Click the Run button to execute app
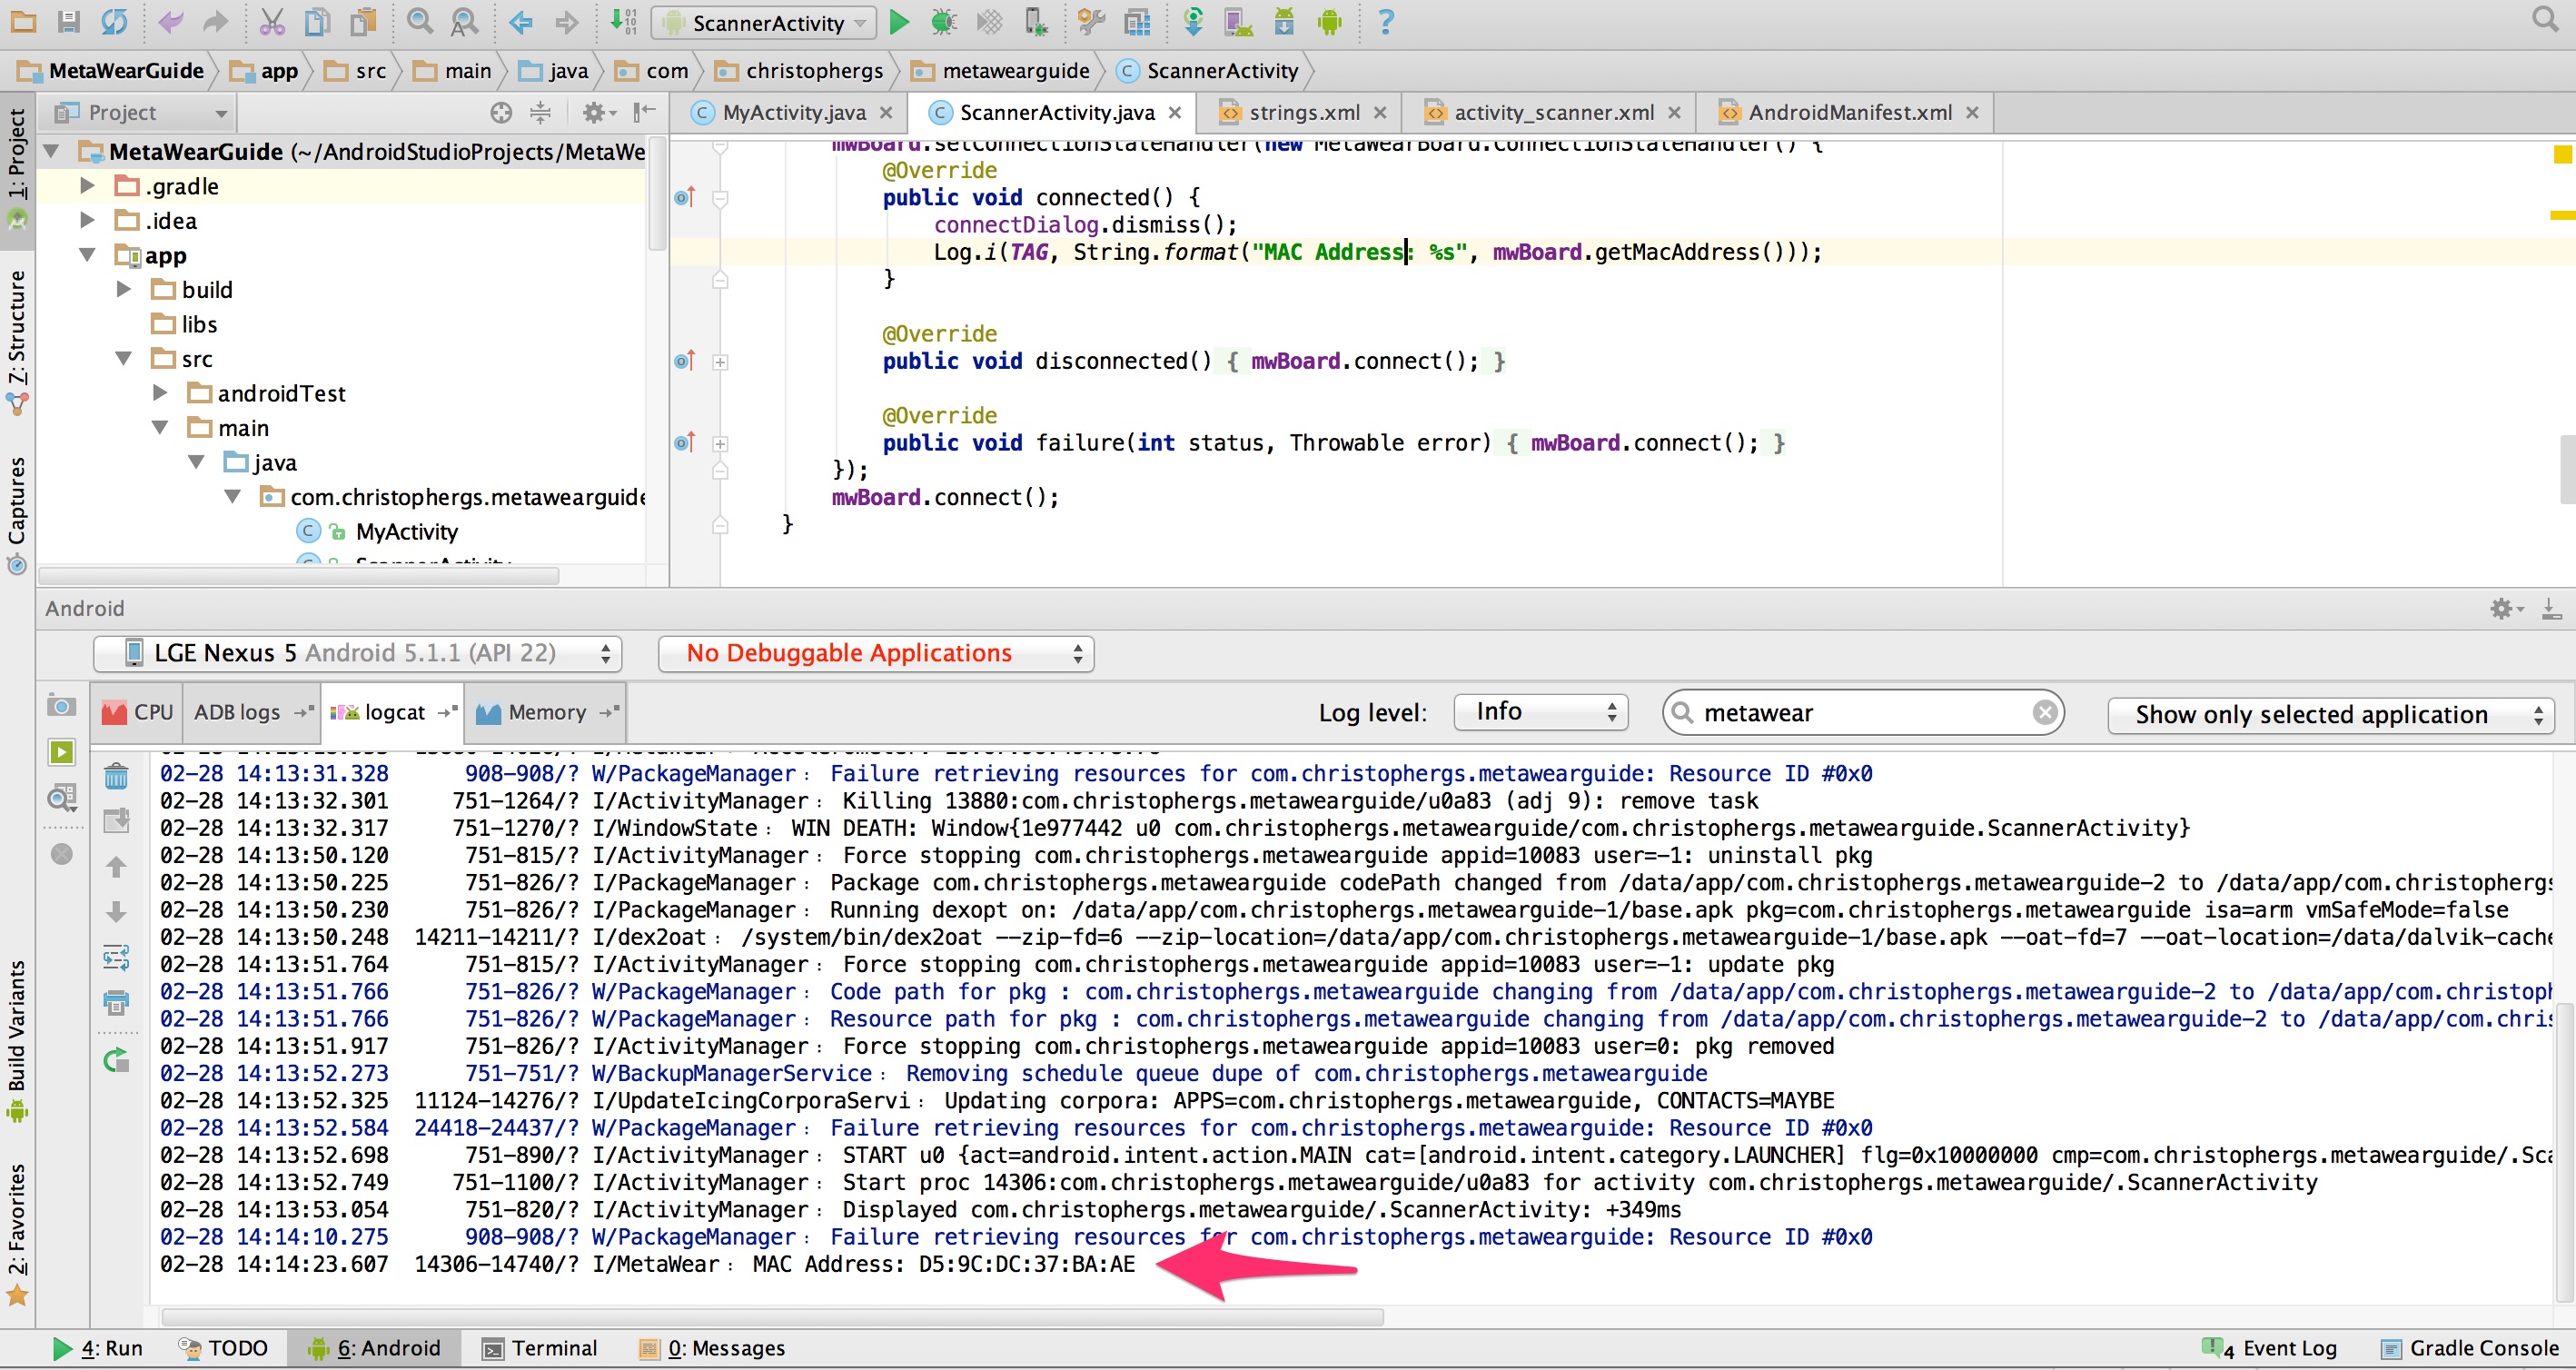This screenshot has width=2576, height=1370. 897,24
